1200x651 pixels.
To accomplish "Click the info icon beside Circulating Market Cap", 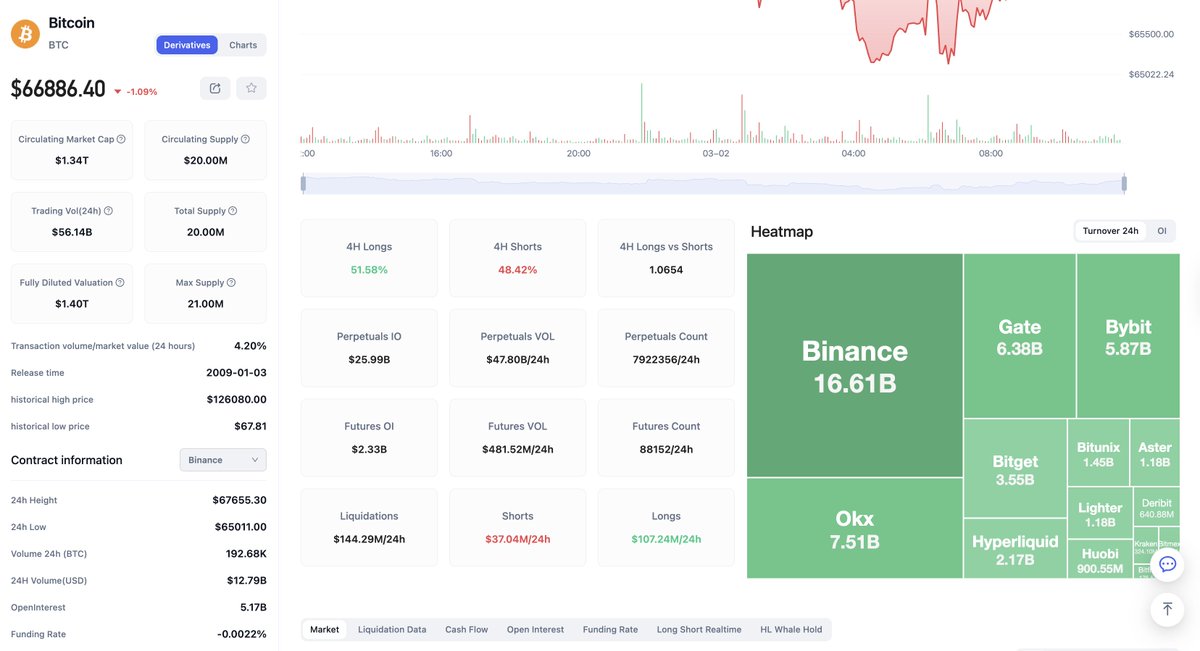I will [x=120, y=138].
